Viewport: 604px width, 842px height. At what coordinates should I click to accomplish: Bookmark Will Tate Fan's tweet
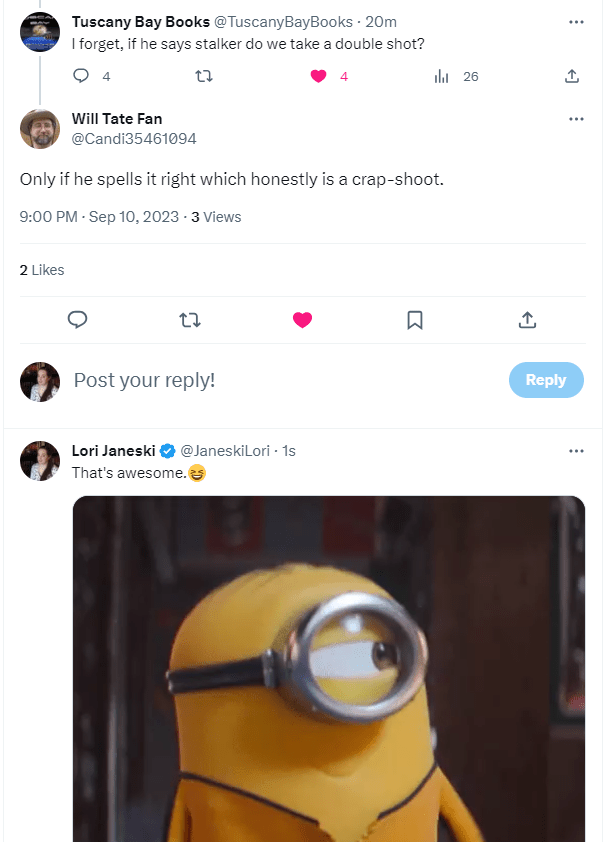point(415,320)
